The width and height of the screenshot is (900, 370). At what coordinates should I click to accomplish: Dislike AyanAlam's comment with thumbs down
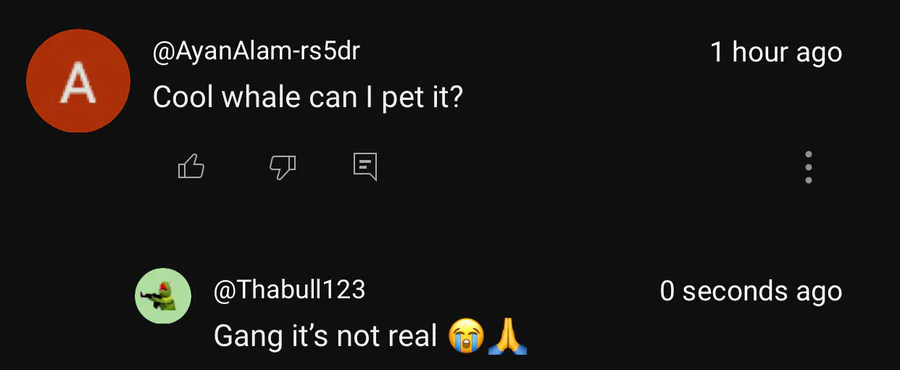tap(282, 167)
